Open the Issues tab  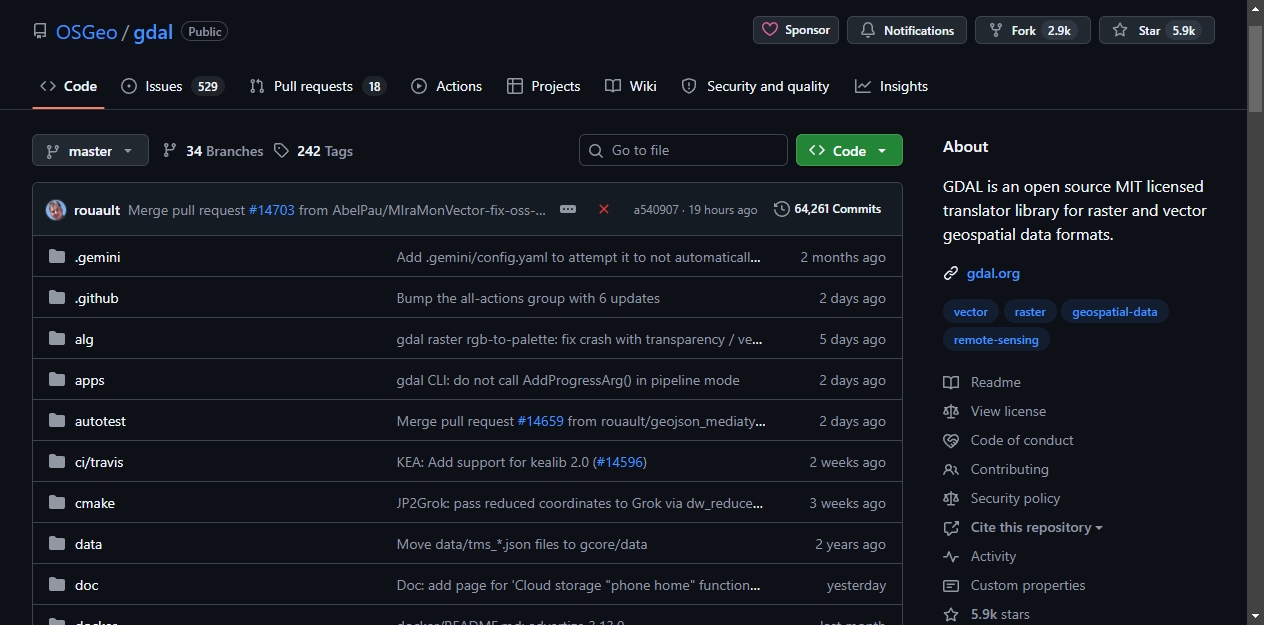171,86
